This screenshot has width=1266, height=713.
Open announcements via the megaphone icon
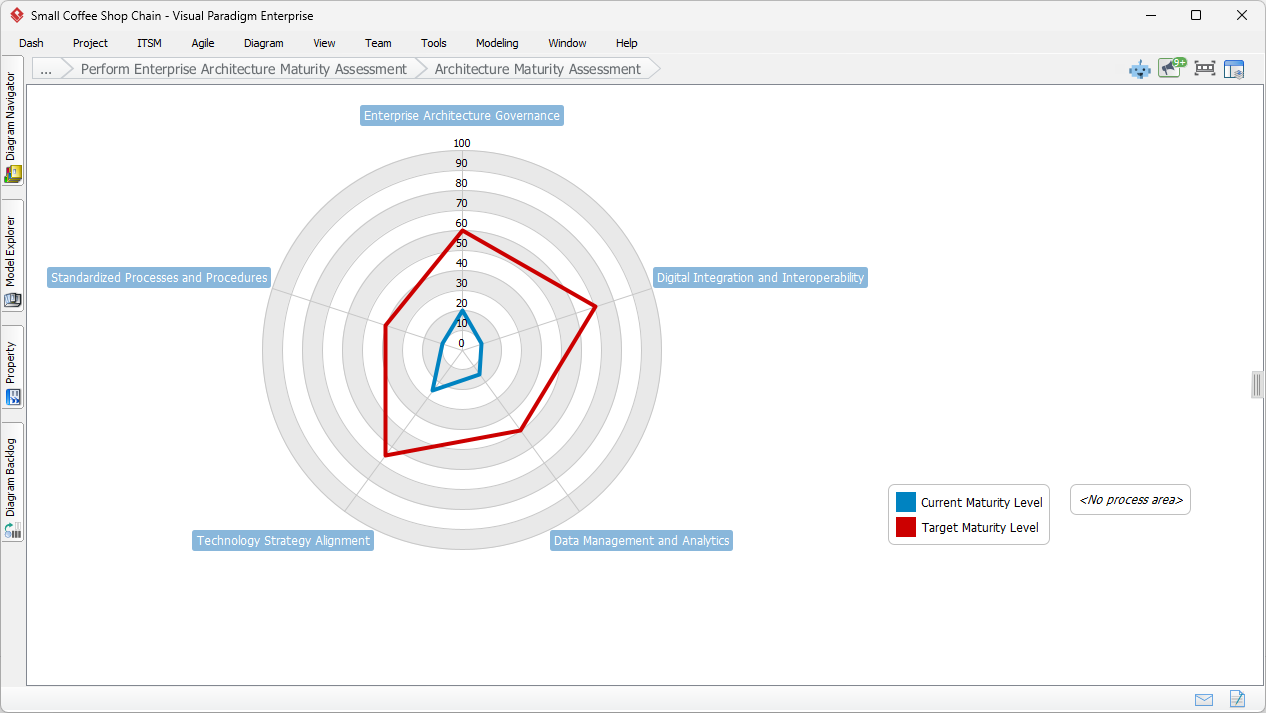click(1169, 68)
